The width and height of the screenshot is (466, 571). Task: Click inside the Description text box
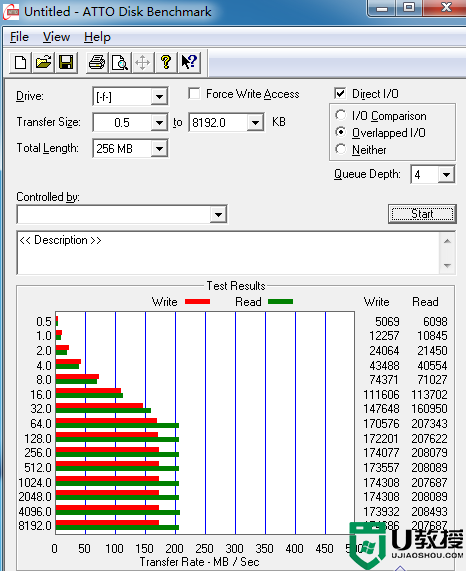(x=228, y=253)
